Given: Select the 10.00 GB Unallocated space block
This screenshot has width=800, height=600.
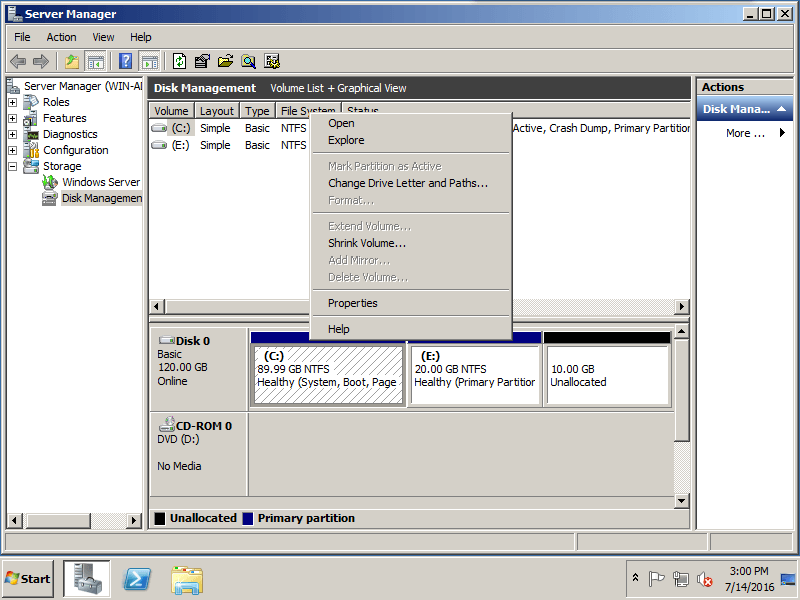Looking at the screenshot, I should (607, 375).
